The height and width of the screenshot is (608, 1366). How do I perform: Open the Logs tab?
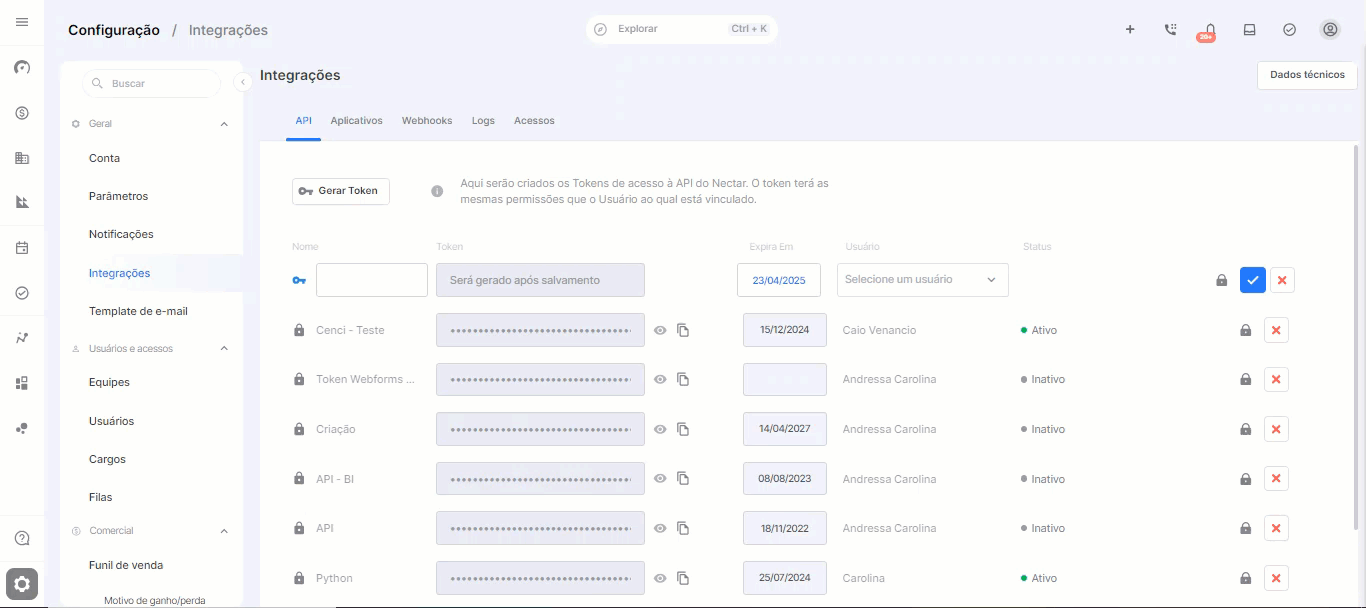coord(483,121)
